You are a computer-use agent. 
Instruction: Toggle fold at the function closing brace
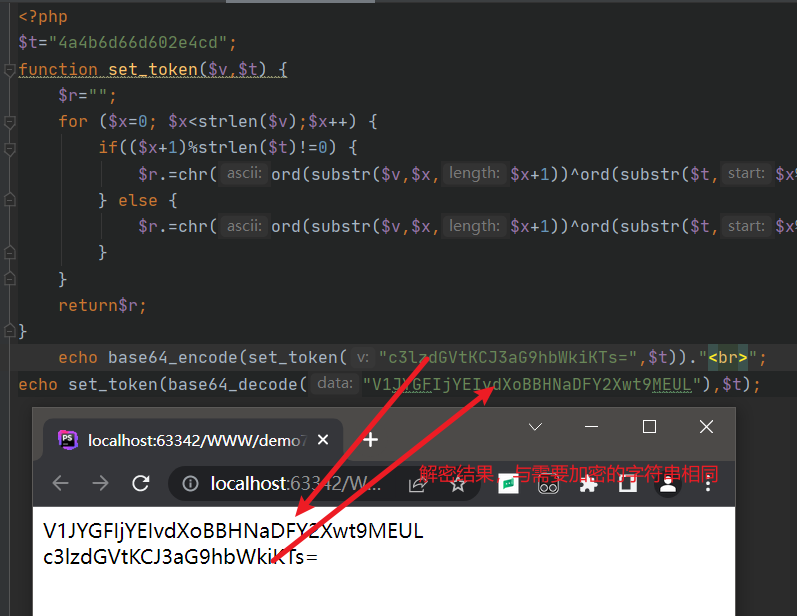click(9, 331)
